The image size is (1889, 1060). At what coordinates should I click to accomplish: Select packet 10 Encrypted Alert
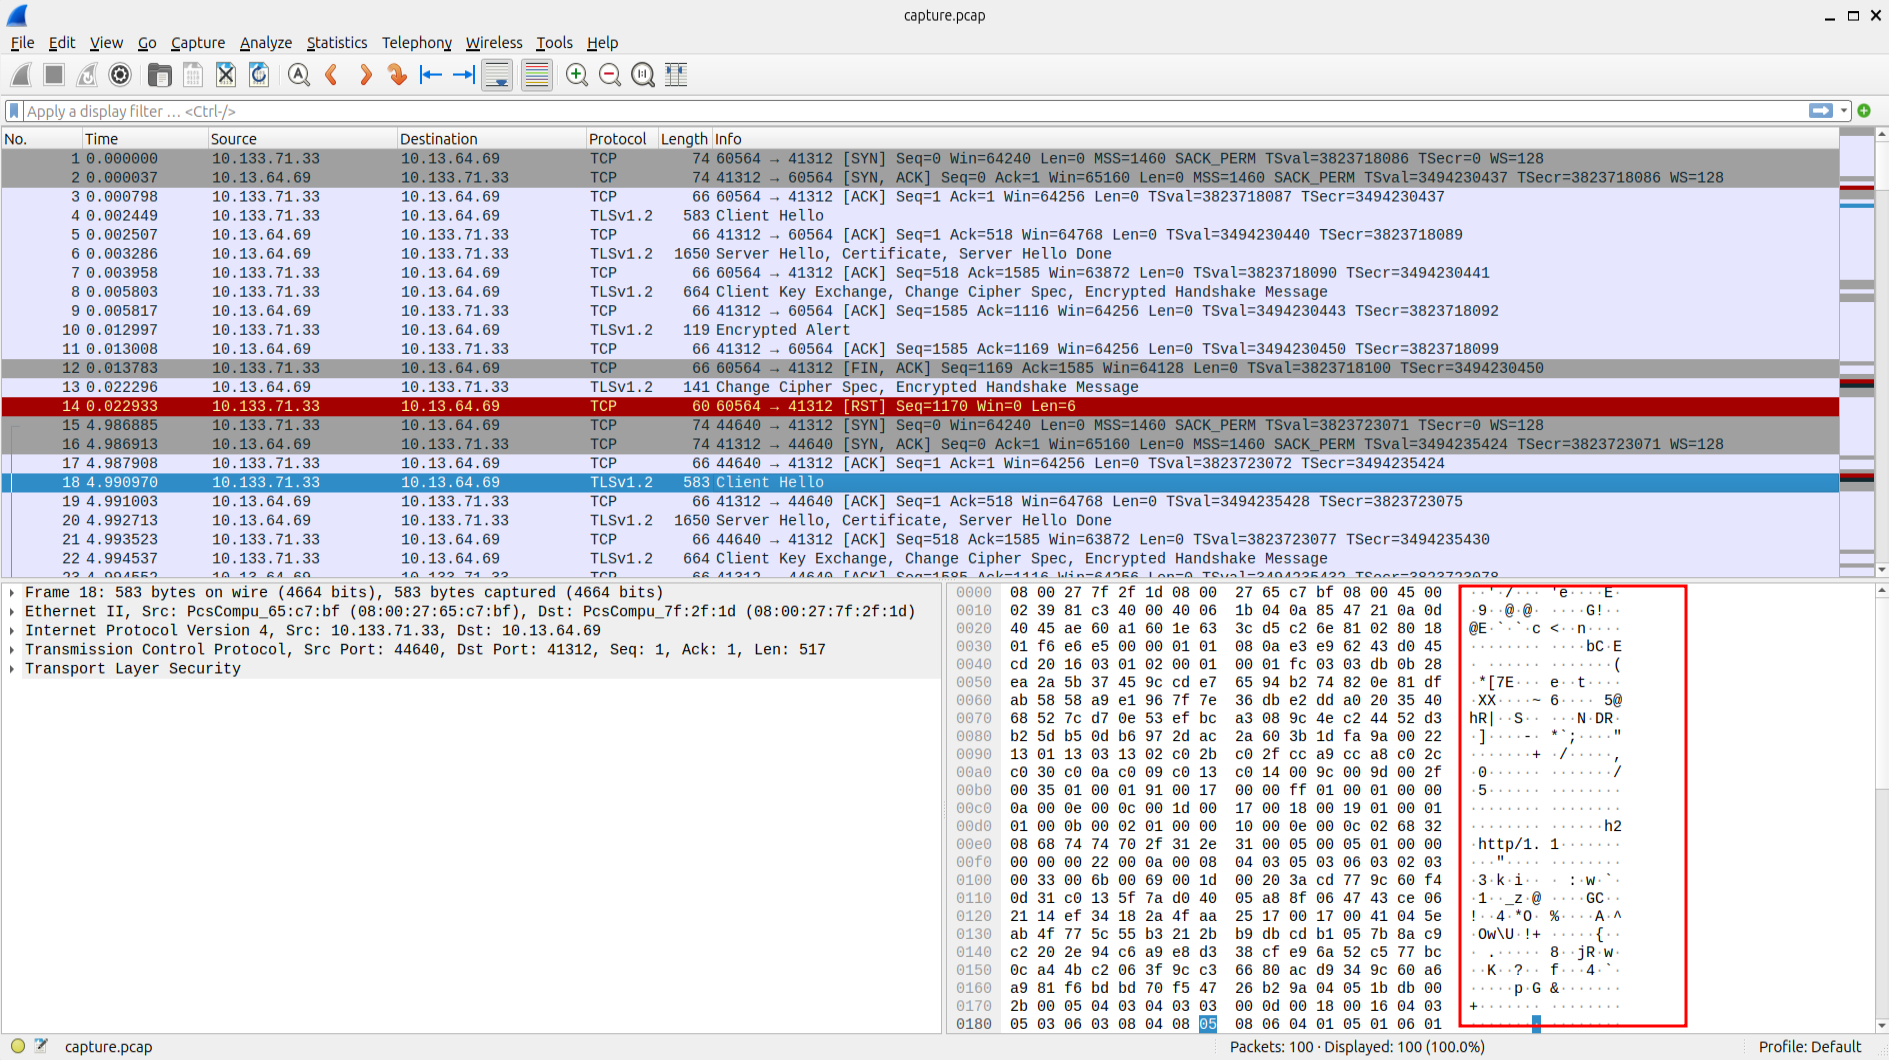(920, 330)
